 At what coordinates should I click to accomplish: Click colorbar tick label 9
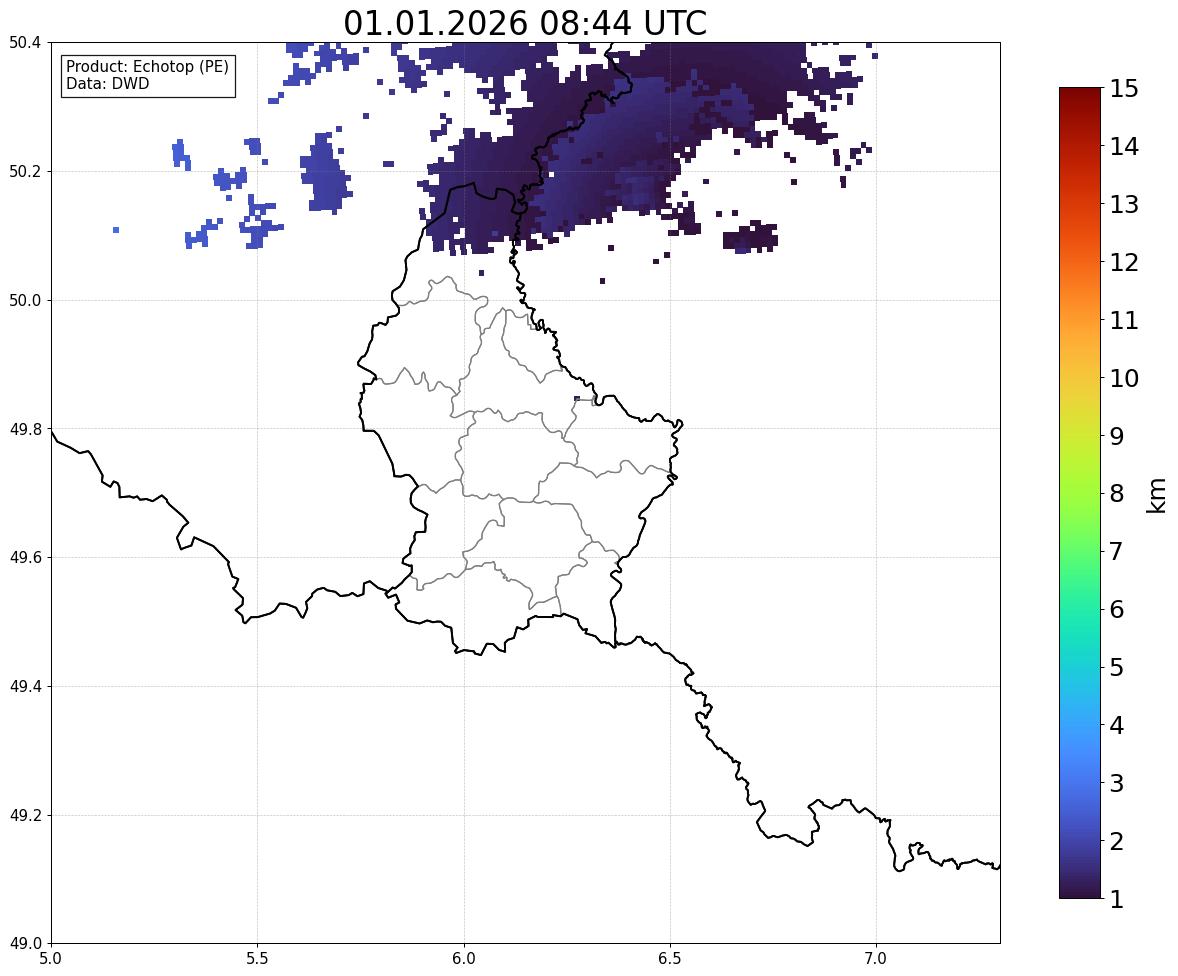coord(1117,435)
